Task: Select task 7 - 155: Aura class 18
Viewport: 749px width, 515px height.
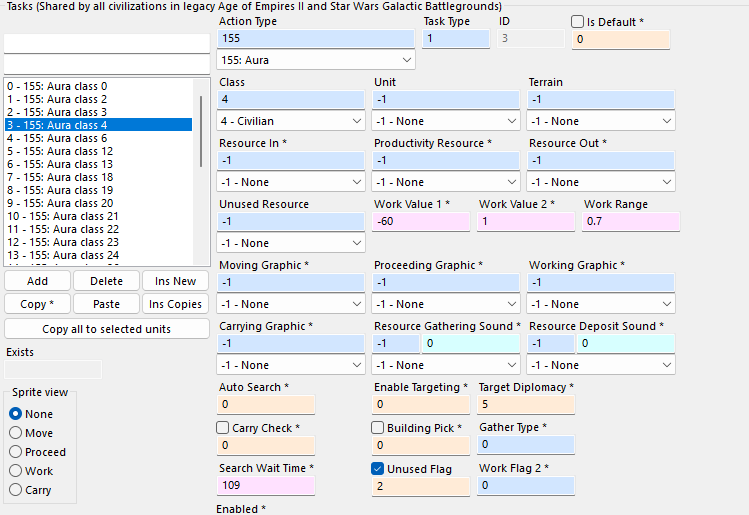Action: point(98,177)
